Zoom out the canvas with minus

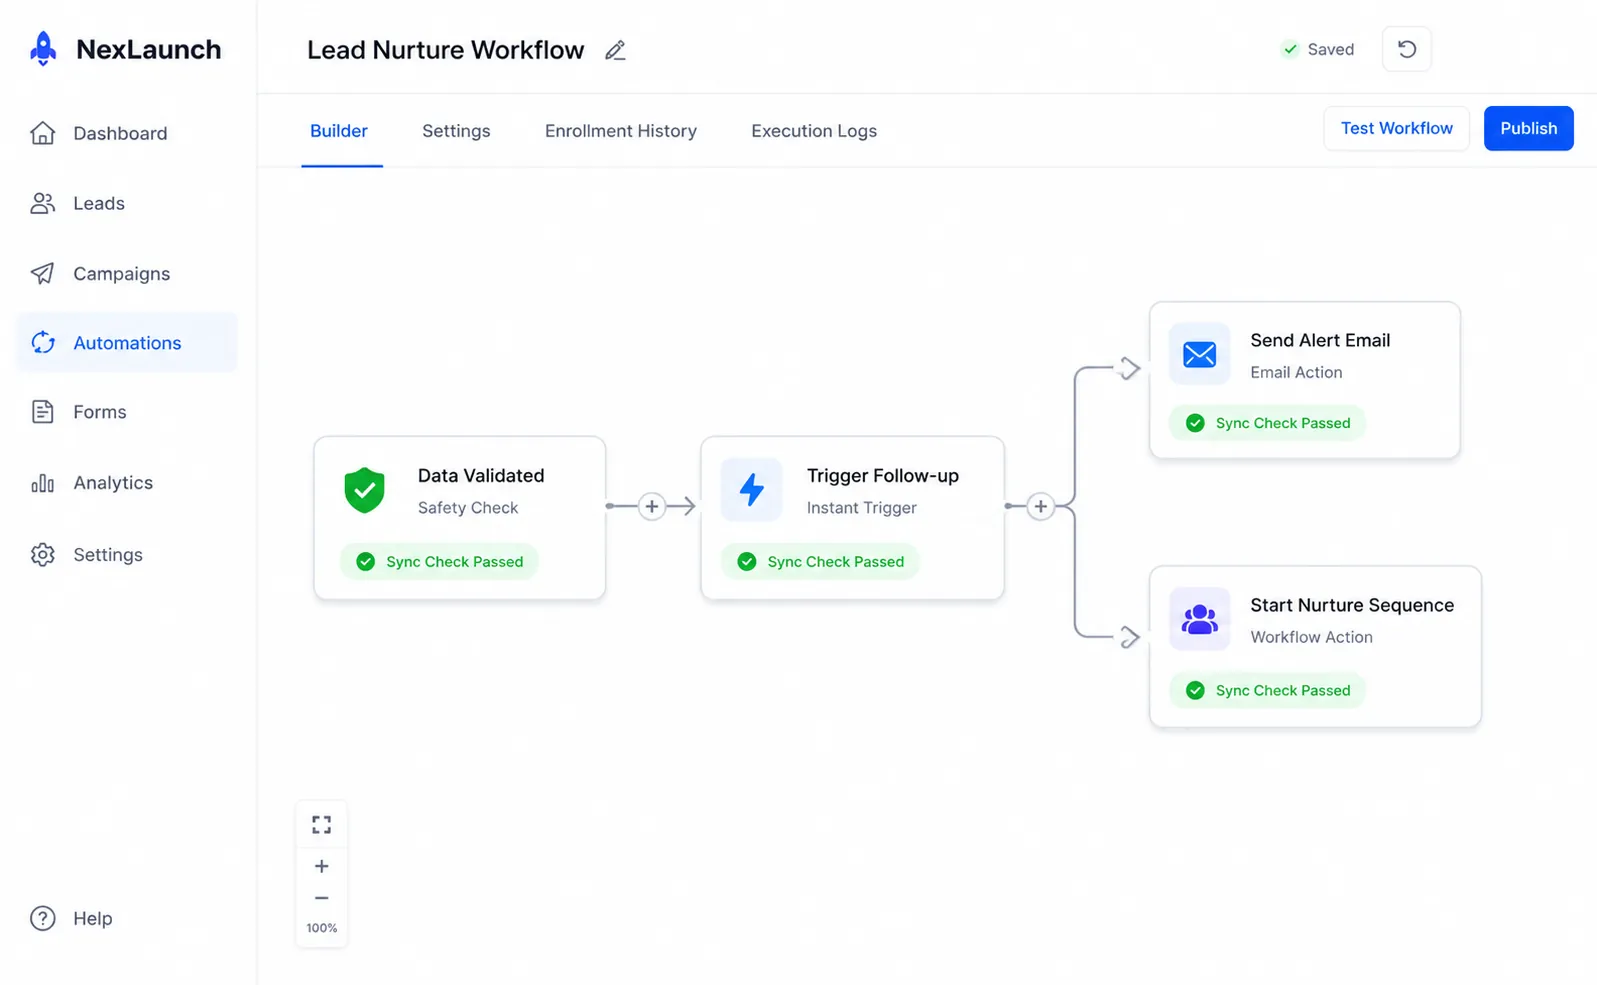(x=321, y=898)
